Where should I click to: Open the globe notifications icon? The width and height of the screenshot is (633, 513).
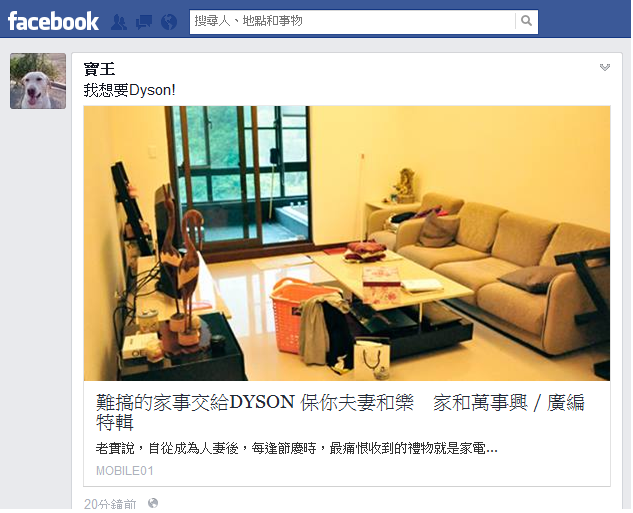[169, 22]
